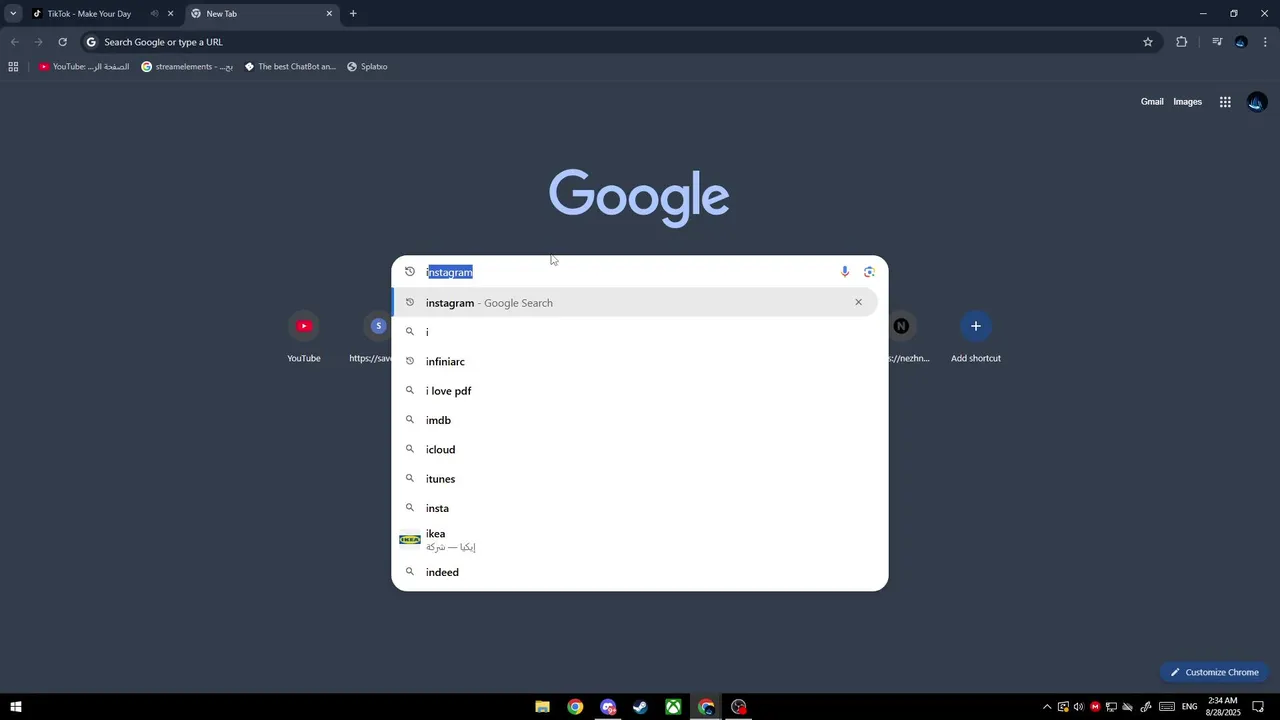Open the media controls toolbar icon

[x=1217, y=42]
